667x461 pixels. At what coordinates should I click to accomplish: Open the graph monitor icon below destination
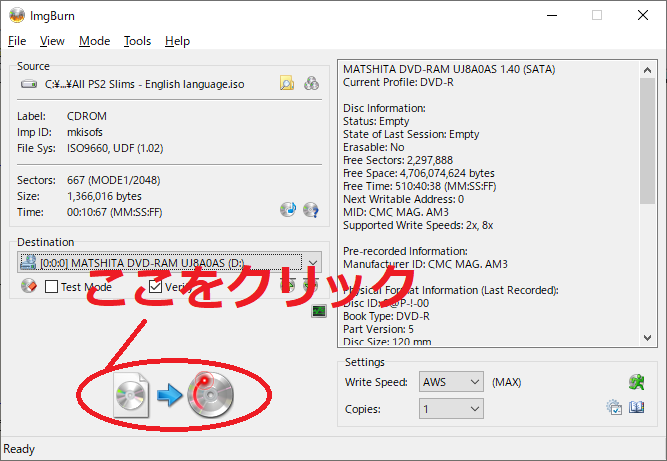[x=319, y=311]
